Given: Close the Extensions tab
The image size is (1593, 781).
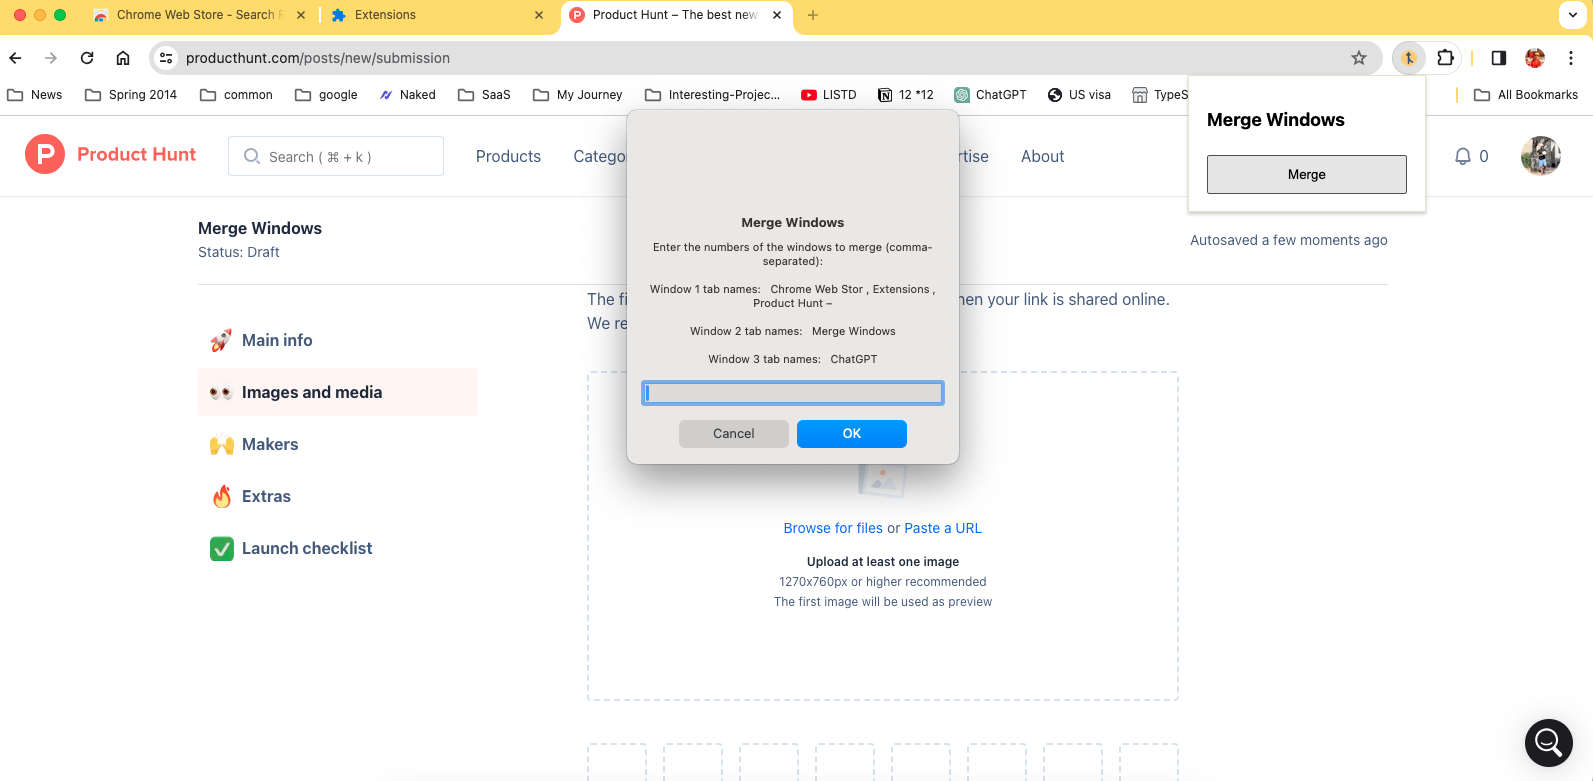Looking at the screenshot, I should [x=539, y=15].
